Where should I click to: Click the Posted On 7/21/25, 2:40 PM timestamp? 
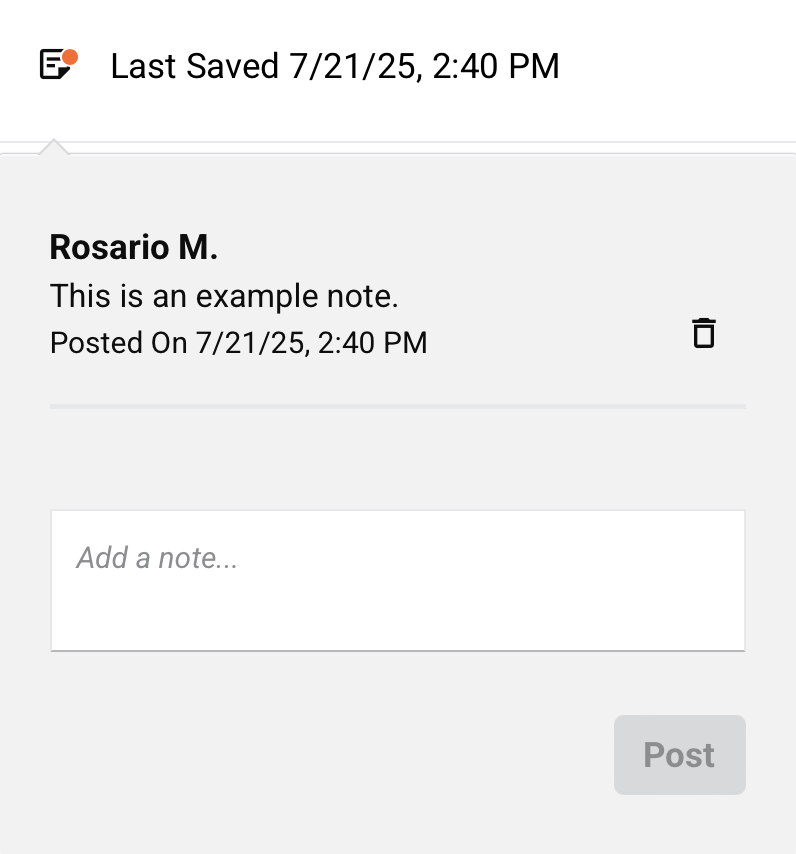tap(238, 342)
